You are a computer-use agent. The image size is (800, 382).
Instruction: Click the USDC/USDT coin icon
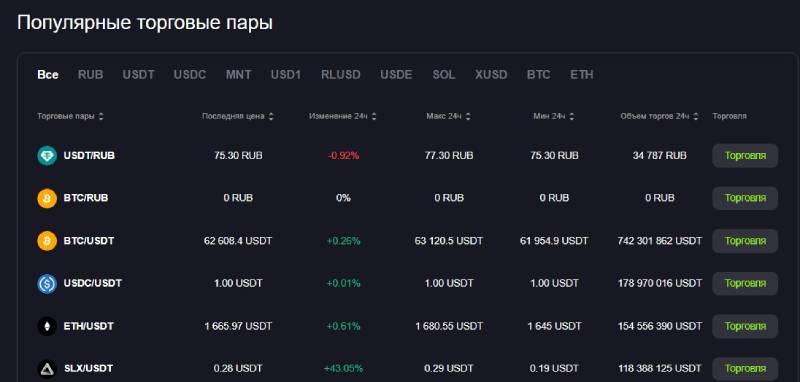pyautogui.click(x=47, y=284)
